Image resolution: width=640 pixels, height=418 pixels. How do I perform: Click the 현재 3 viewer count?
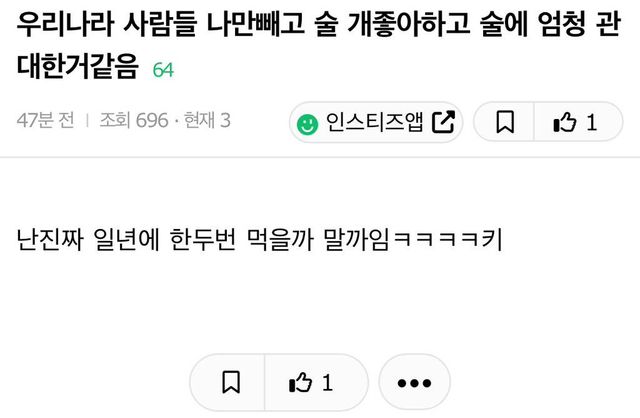(207, 120)
